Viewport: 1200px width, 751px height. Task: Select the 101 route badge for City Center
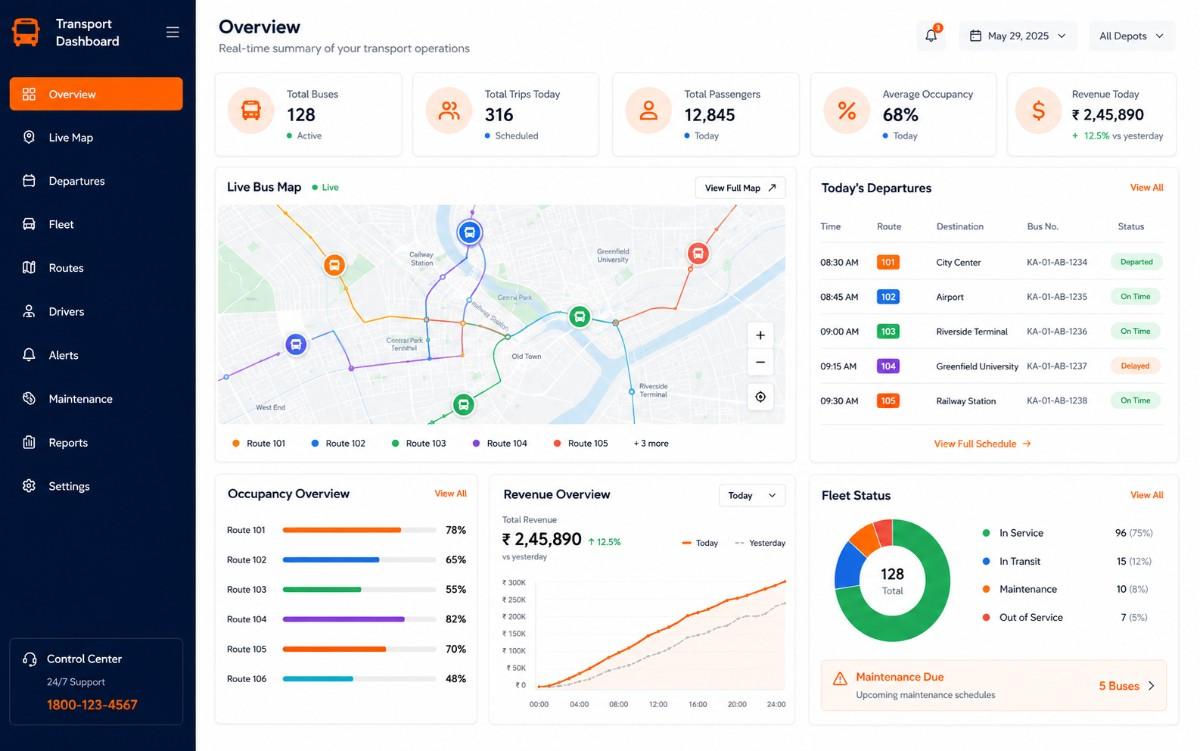[888, 262]
